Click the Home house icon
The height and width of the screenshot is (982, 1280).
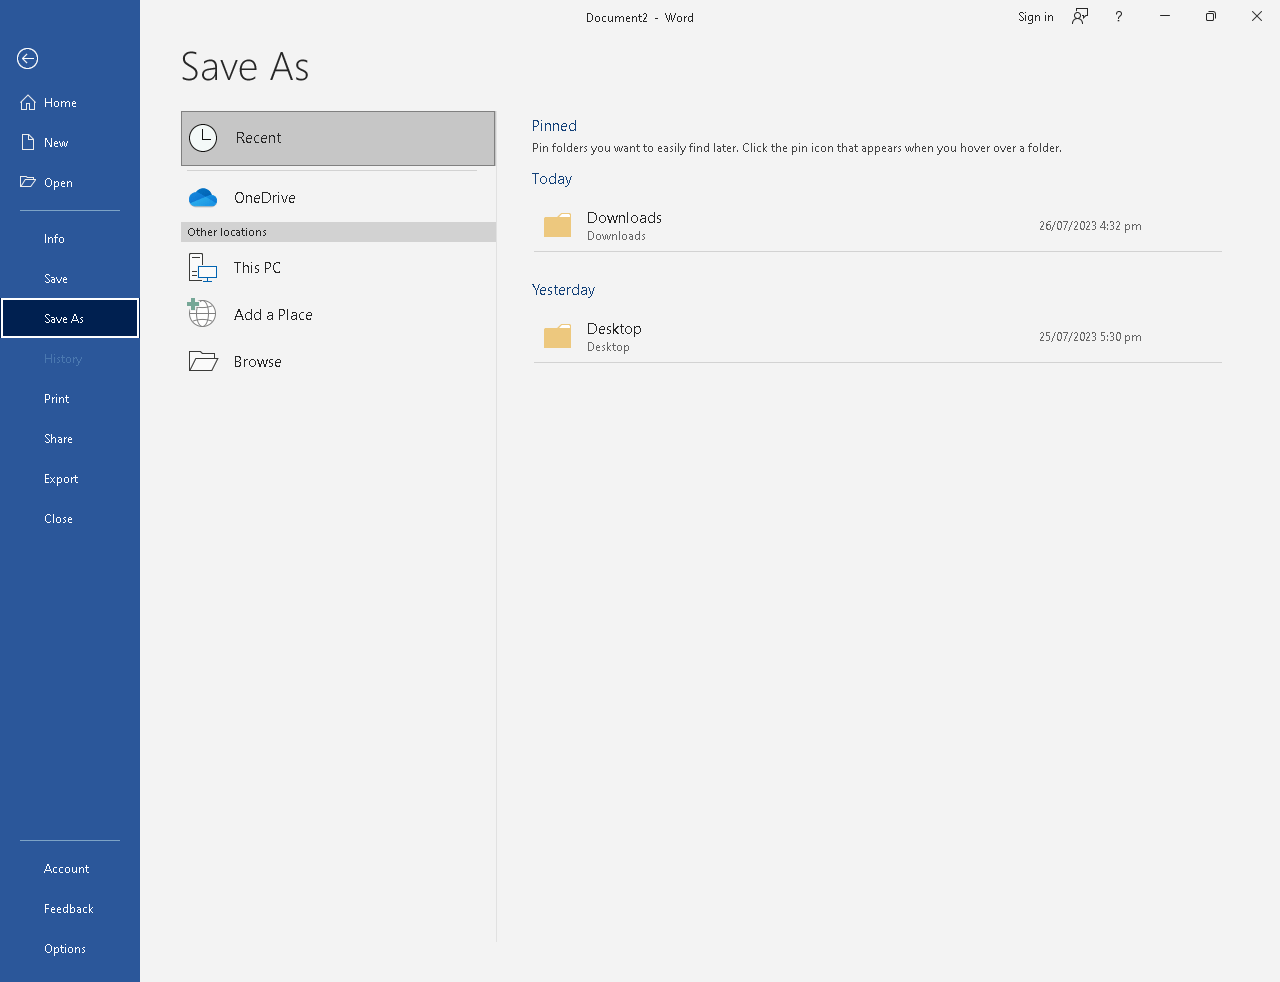pyautogui.click(x=28, y=103)
